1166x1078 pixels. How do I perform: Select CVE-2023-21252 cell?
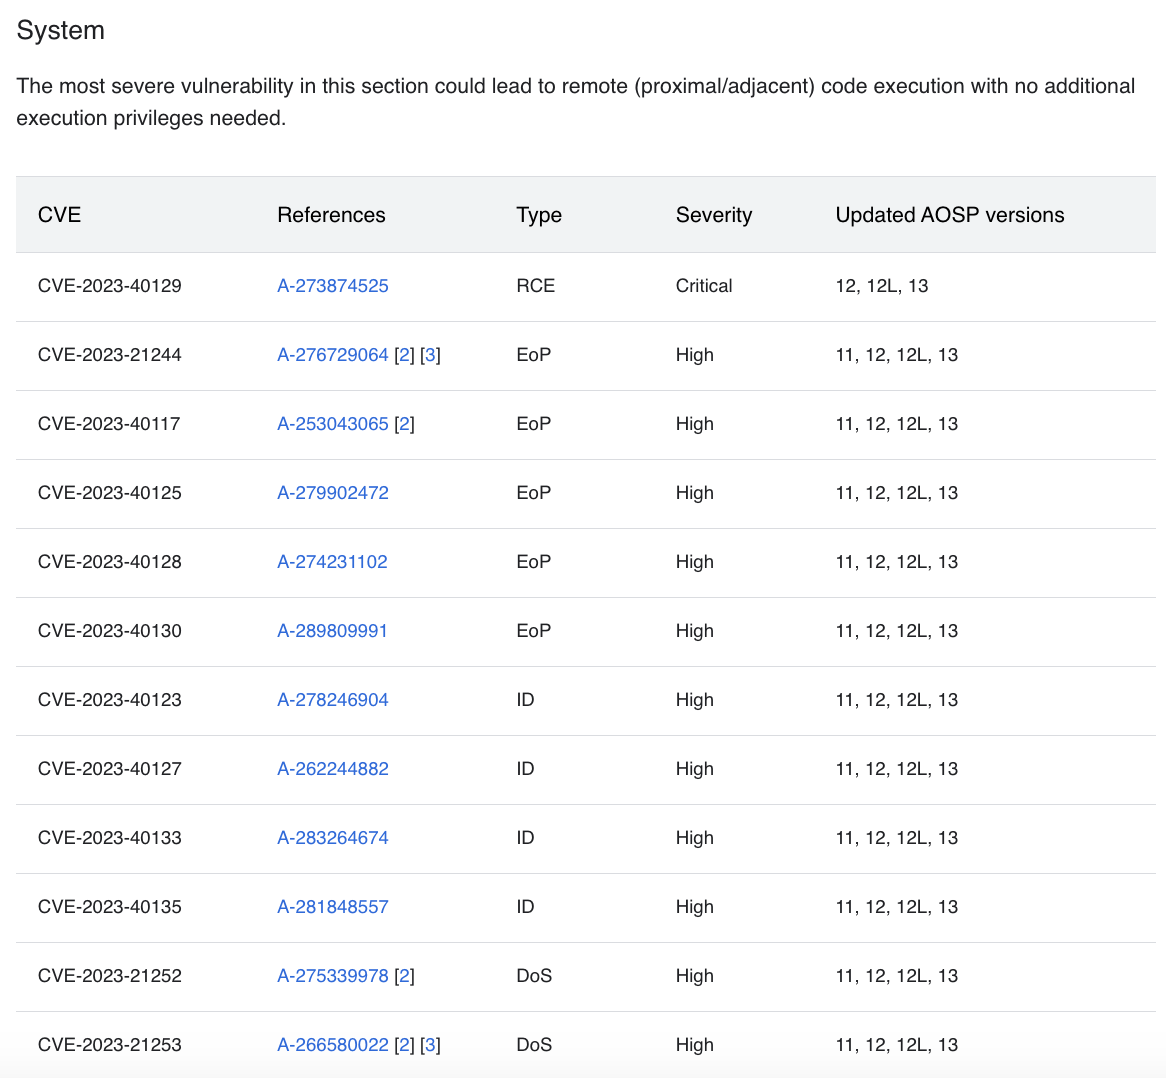pyautogui.click(x=109, y=976)
